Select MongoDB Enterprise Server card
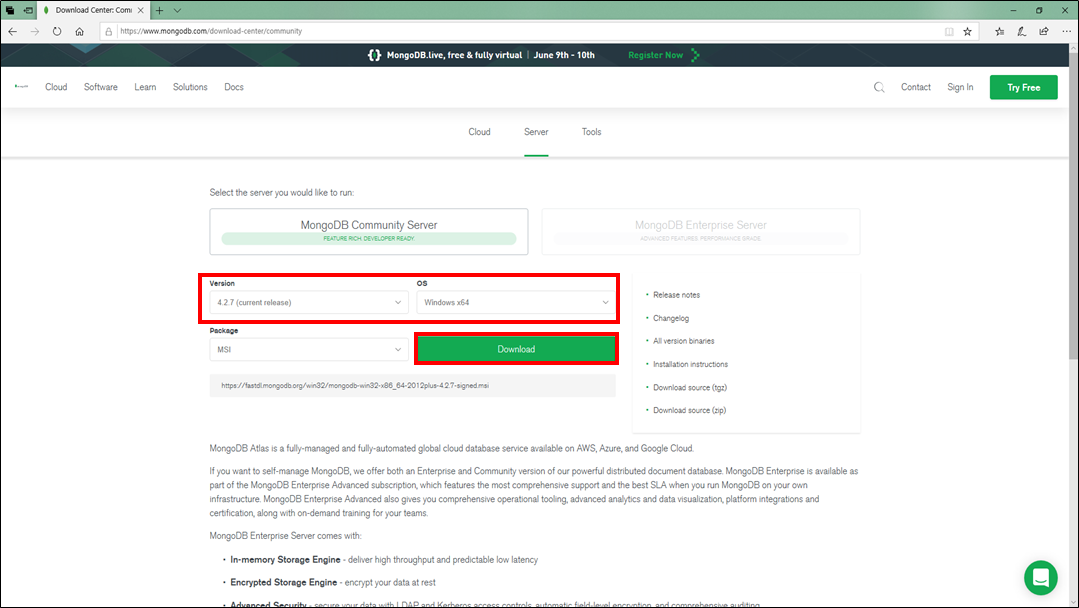Screen dimensions: 1079x608 701,232
